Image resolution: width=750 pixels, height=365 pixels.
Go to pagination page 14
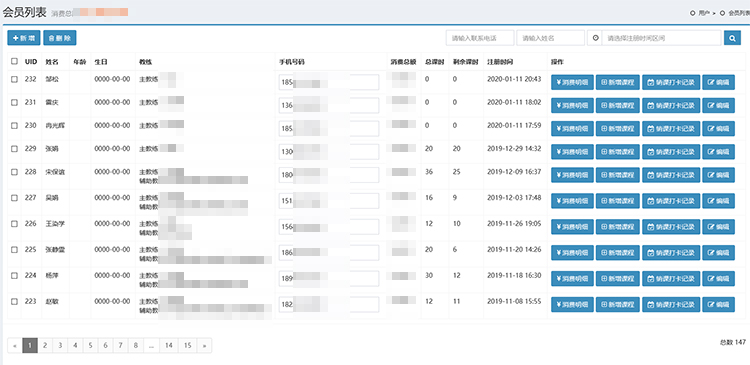coord(169,345)
